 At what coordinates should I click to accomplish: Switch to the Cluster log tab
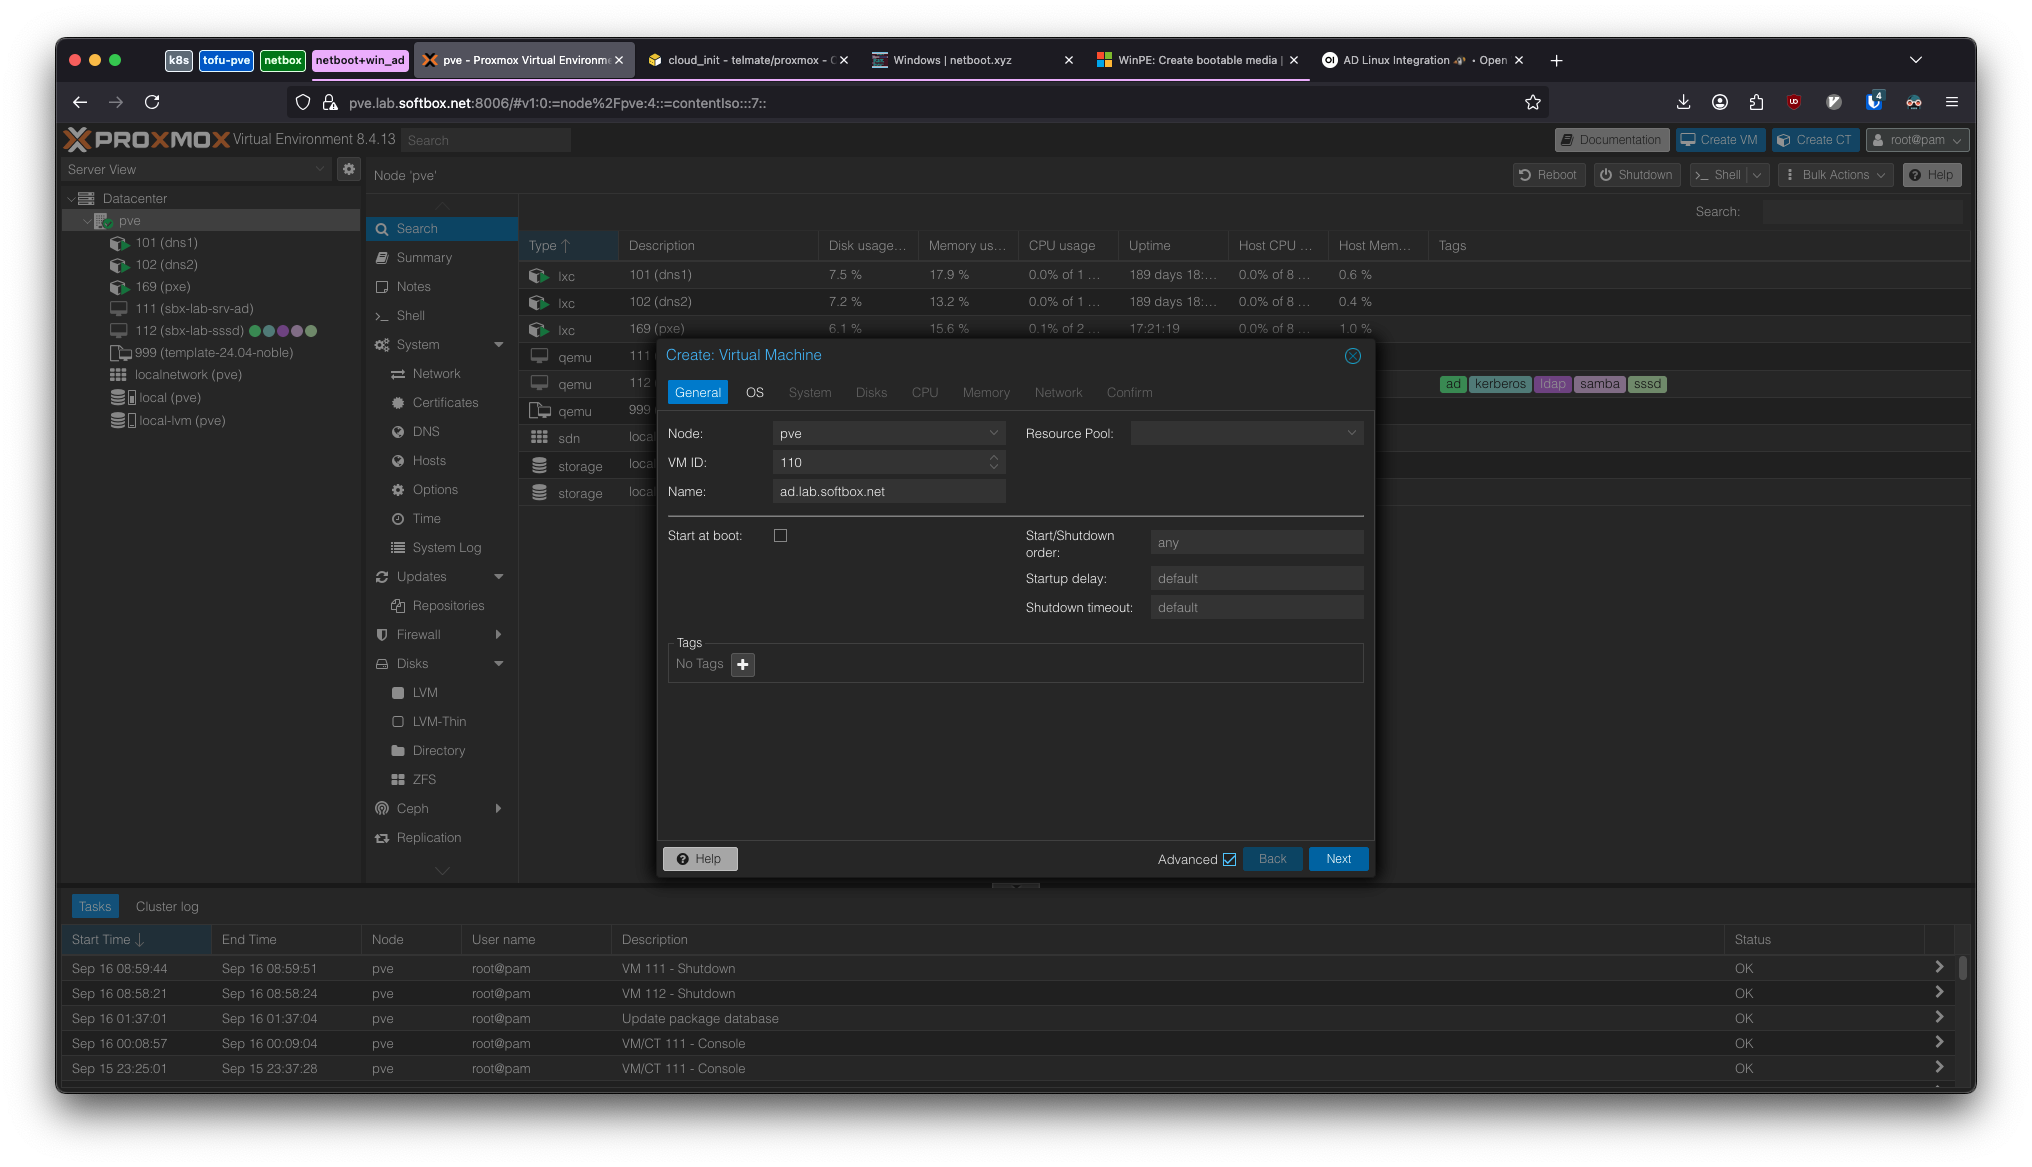click(166, 906)
